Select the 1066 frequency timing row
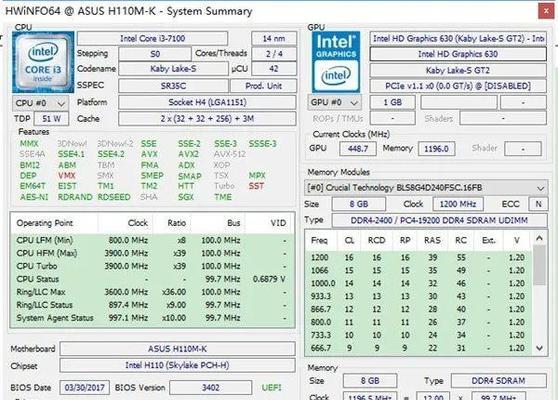This screenshot has width=558, height=400. [419, 270]
